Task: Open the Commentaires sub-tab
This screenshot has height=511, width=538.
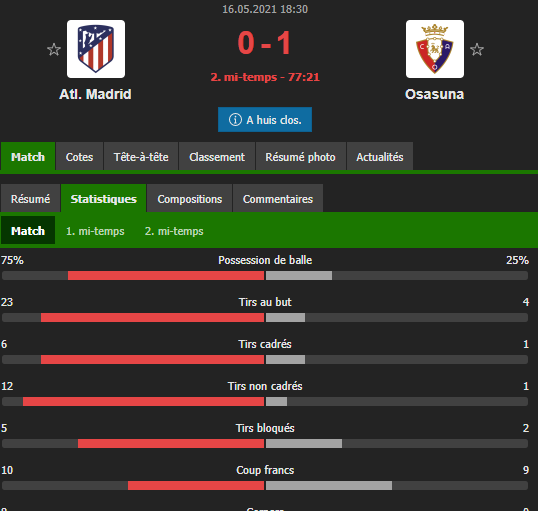Action: coord(278,199)
